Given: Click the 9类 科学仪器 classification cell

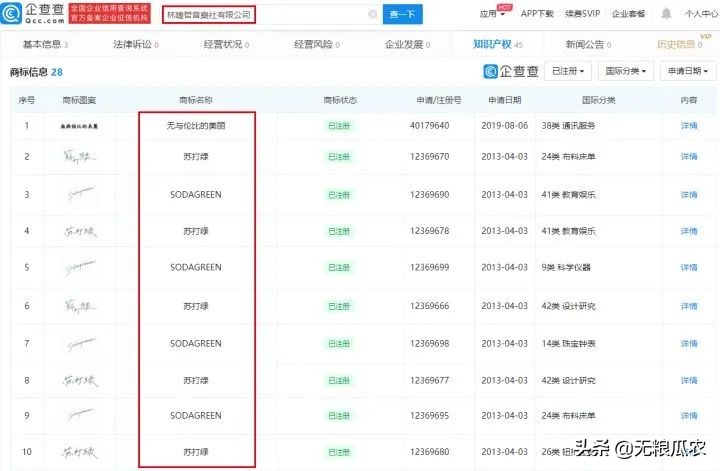Looking at the screenshot, I should click(x=566, y=267).
